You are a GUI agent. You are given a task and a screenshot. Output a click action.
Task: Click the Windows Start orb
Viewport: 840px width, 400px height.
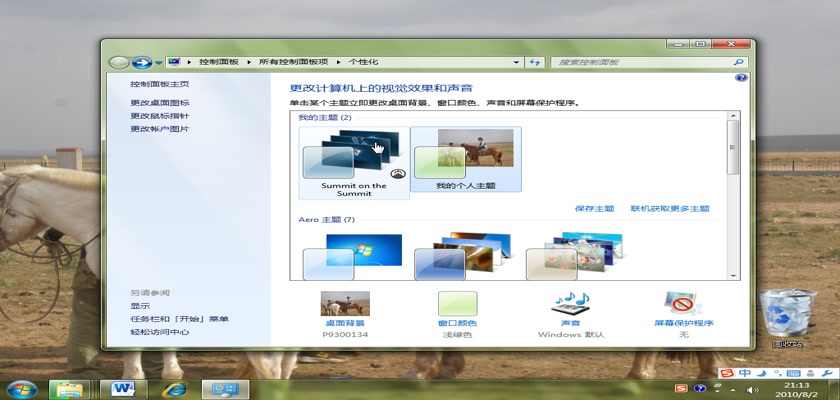[x=21, y=387]
